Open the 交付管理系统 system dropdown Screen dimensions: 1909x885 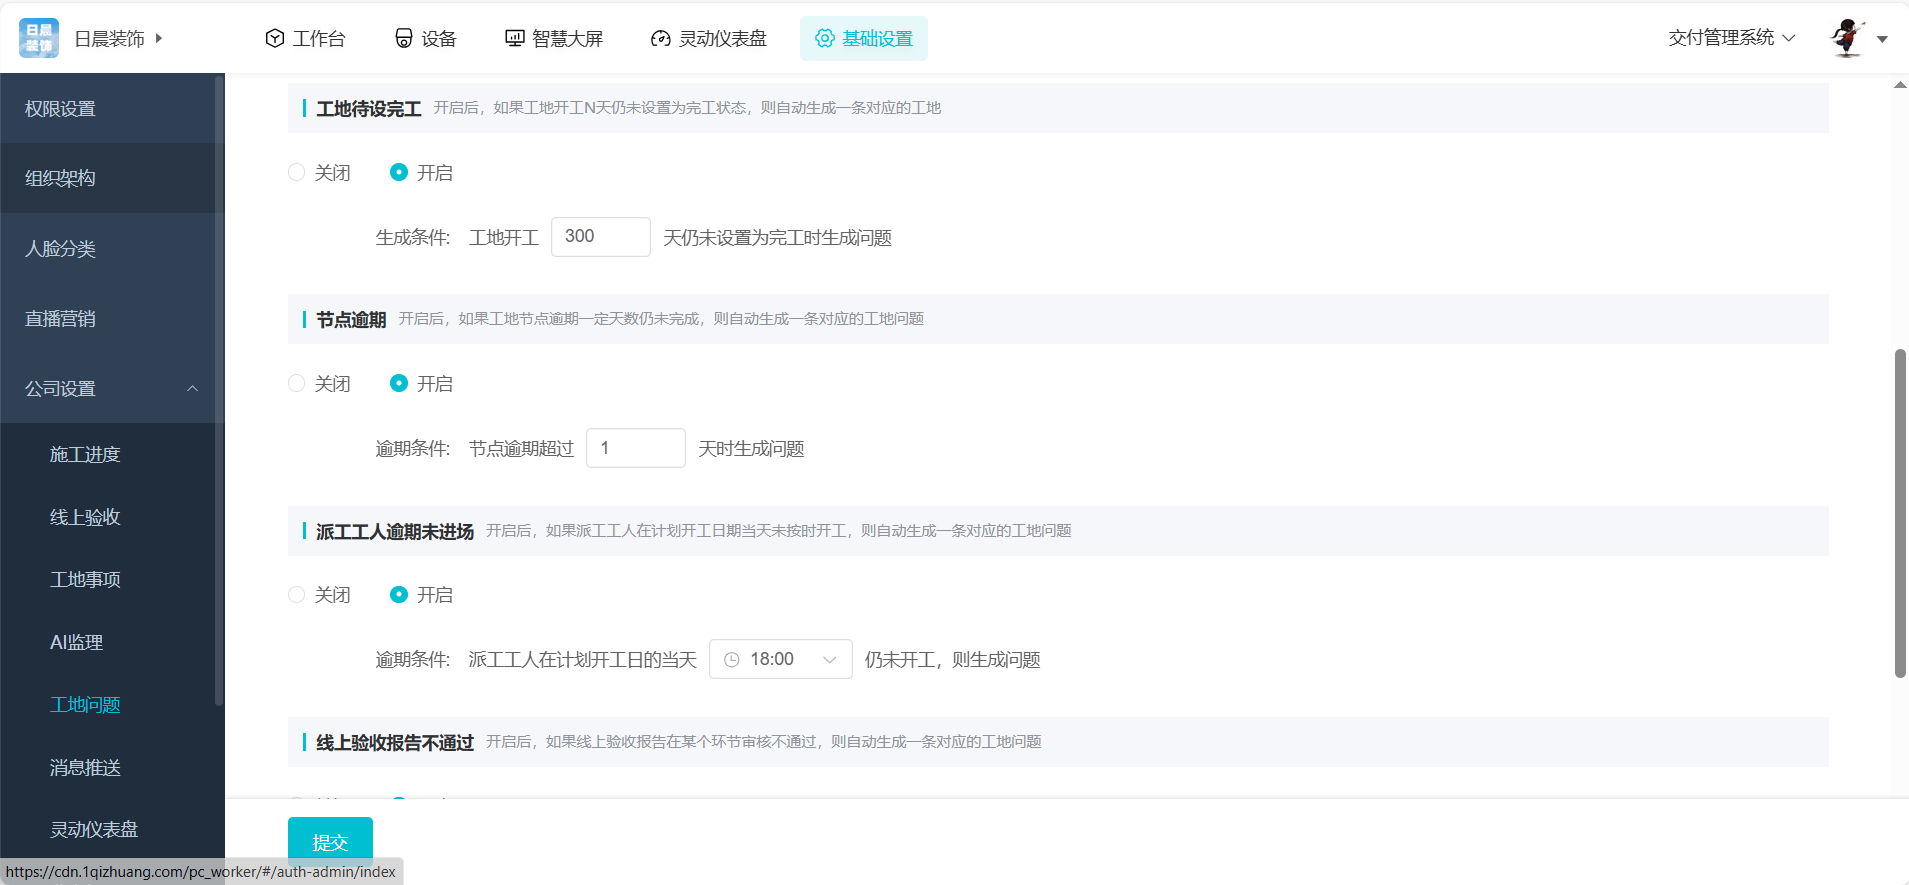1731,38
